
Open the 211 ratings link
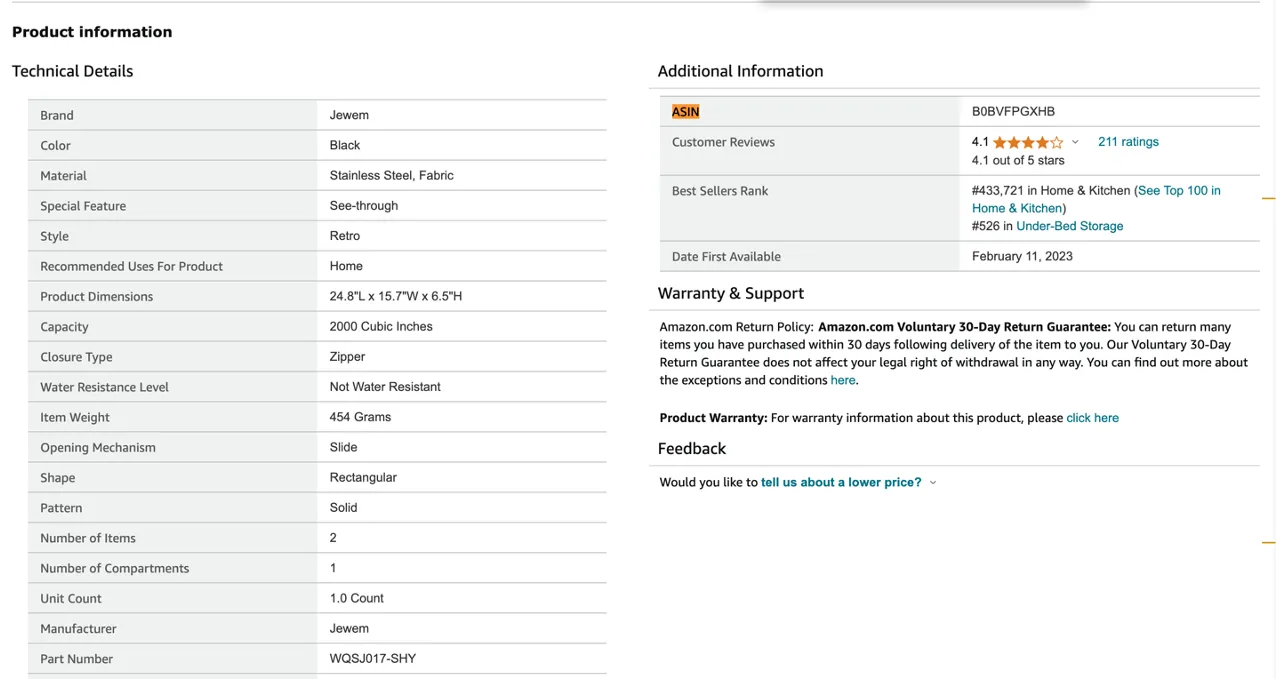tap(1128, 142)
